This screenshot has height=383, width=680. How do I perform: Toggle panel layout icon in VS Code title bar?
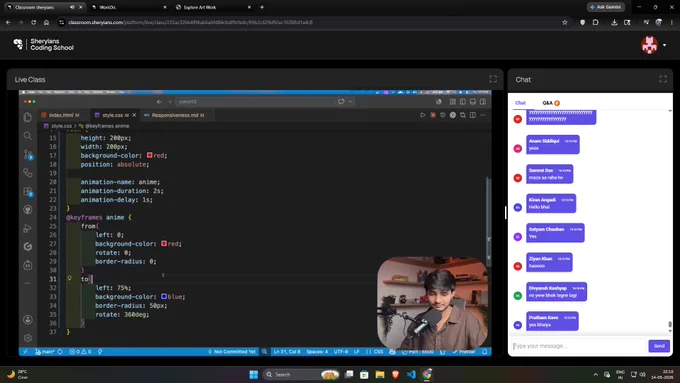pyautogui.click(x=473, y=101)
